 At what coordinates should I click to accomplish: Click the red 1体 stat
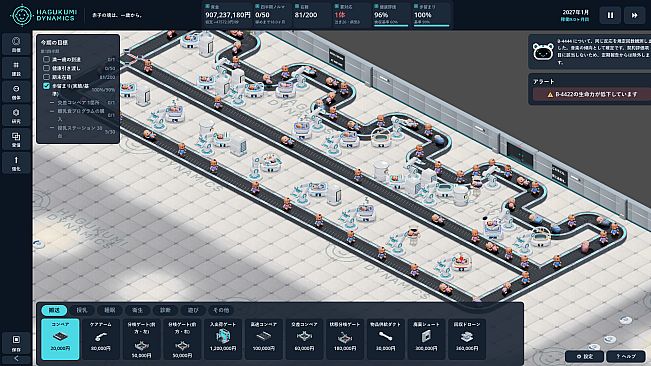click(x=340, y=15)
